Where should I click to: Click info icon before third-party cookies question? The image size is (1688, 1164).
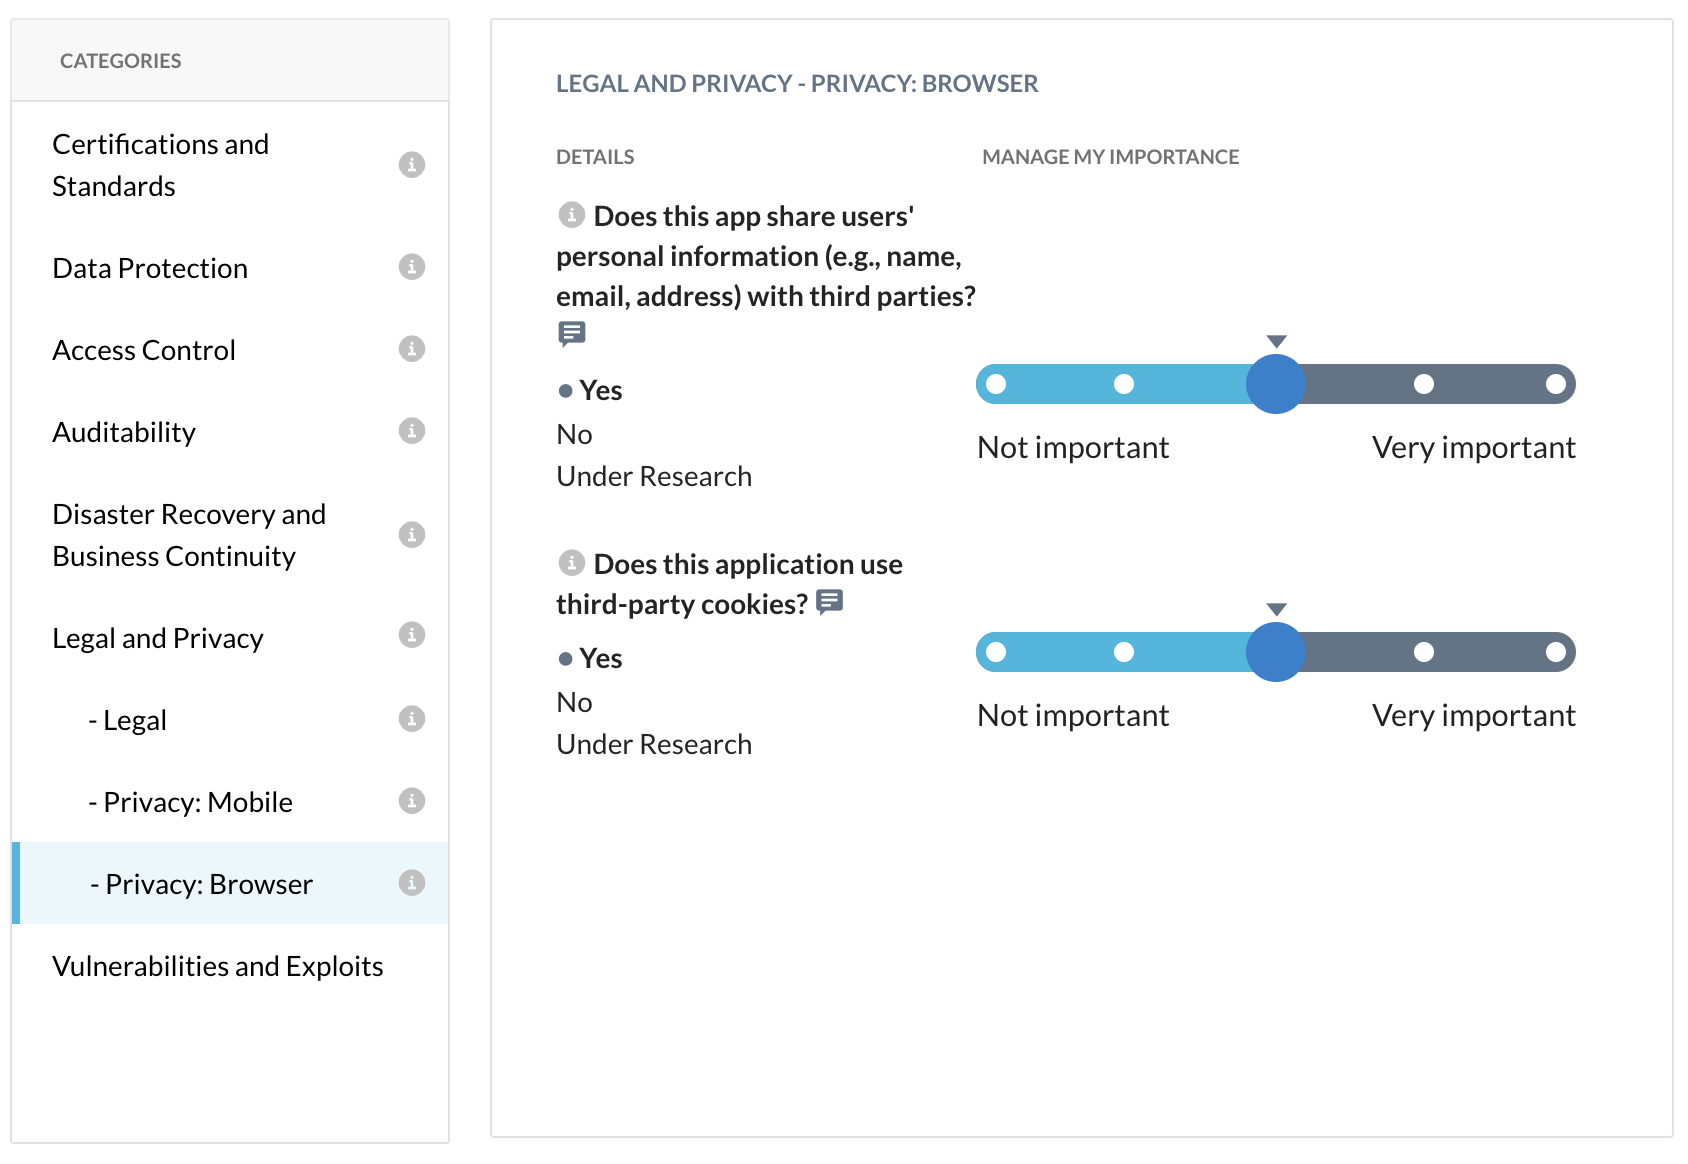pyautogui.click(x=571, y=563)
